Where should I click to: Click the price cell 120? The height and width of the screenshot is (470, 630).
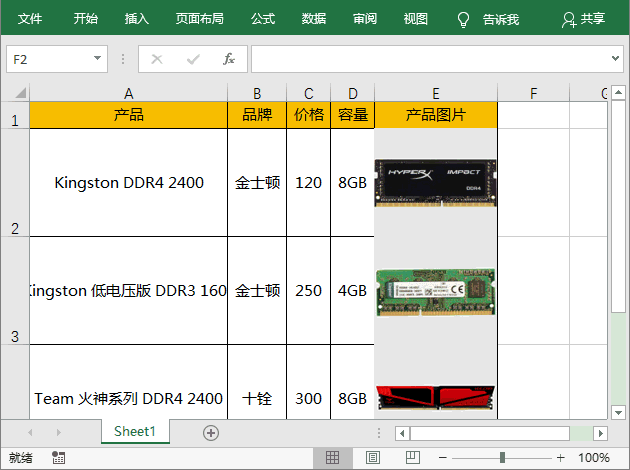click(309, 183)
